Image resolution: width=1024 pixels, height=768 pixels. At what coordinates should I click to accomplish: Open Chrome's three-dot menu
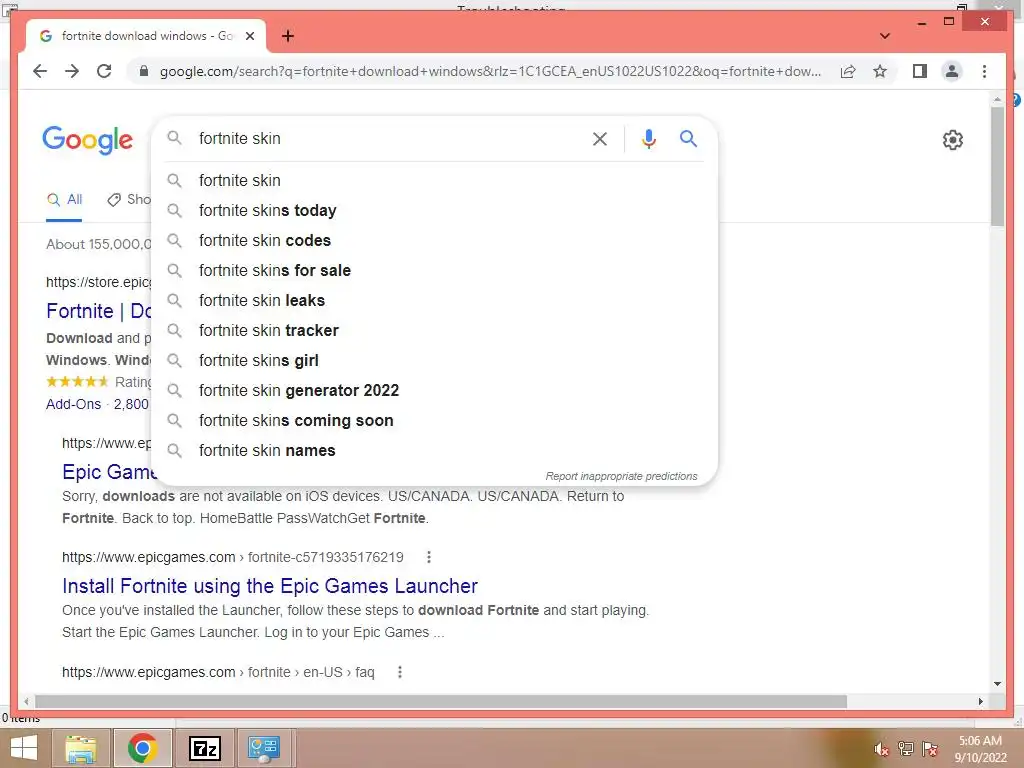pos(984,71)
